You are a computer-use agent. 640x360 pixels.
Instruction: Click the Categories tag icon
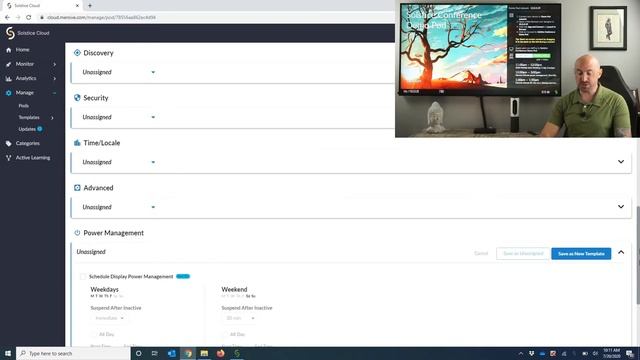click(9, 144)
